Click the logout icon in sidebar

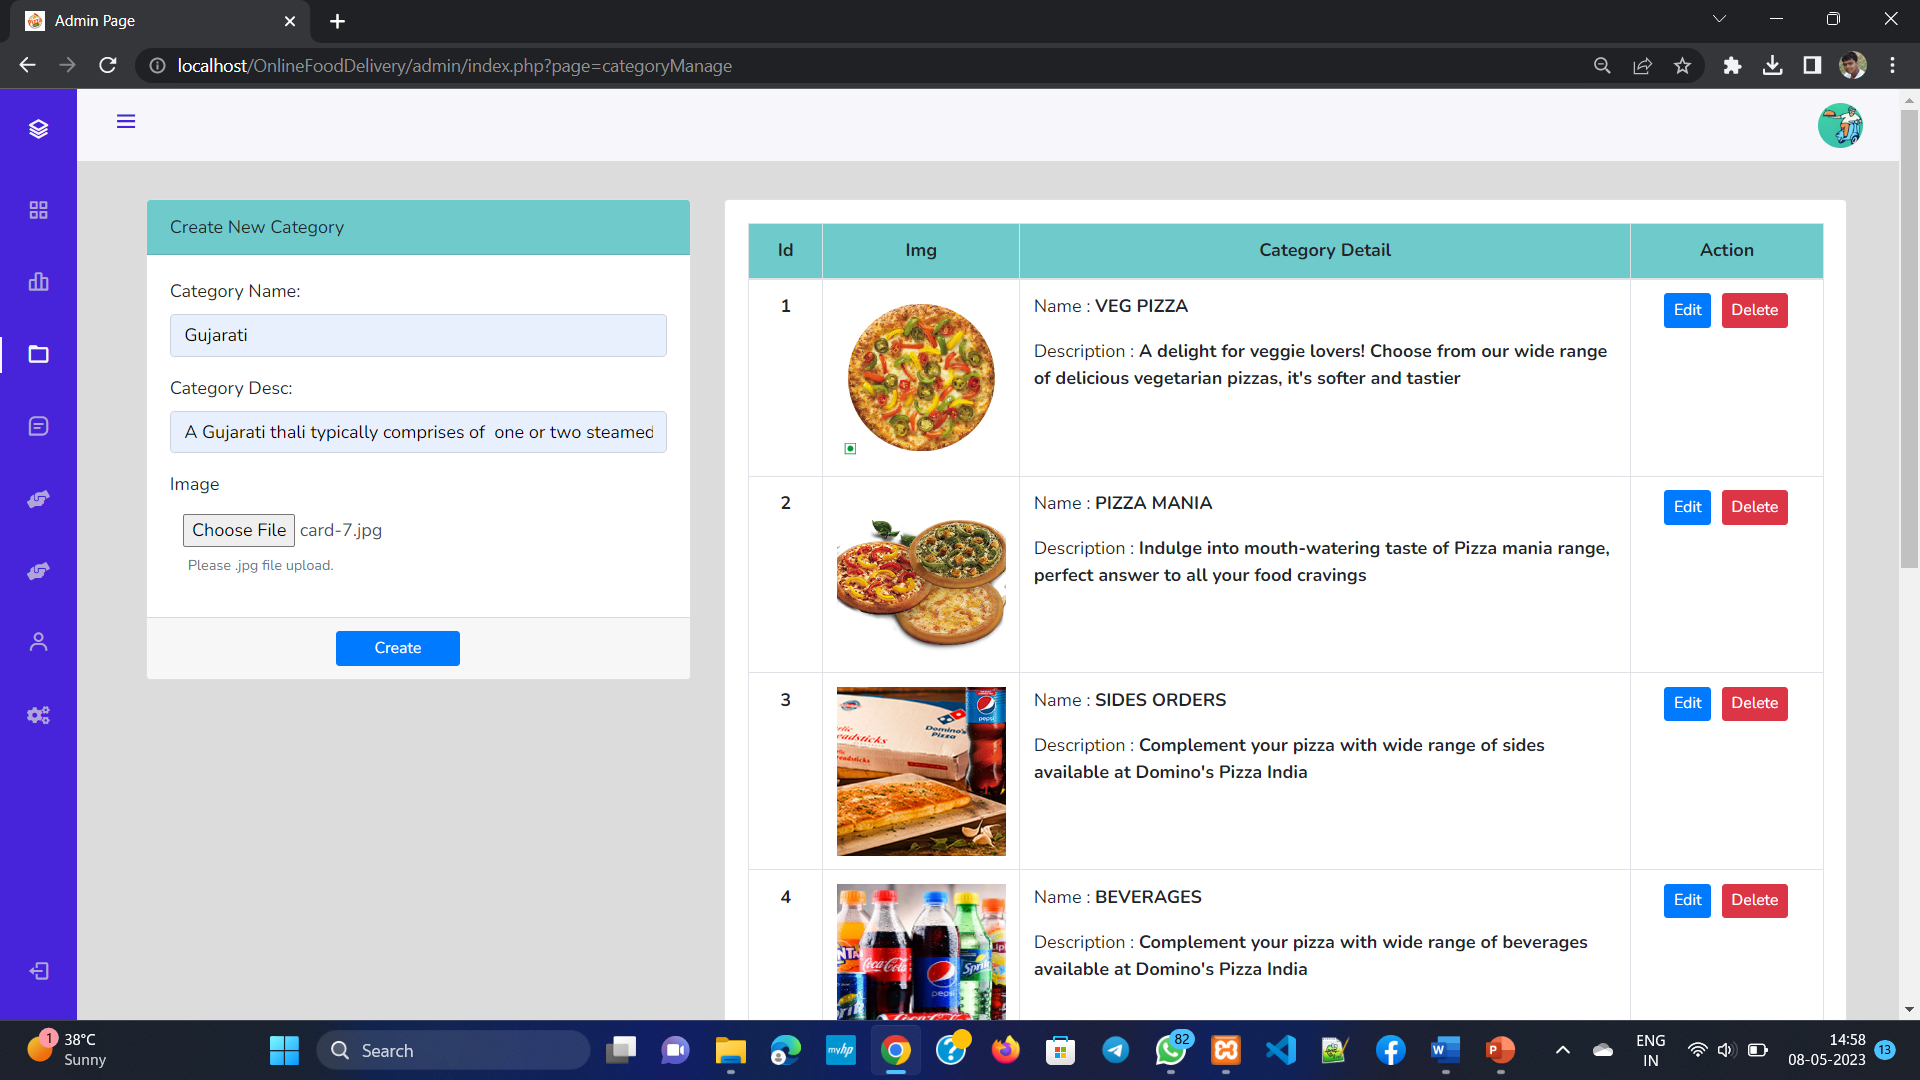tap(38, 971)
